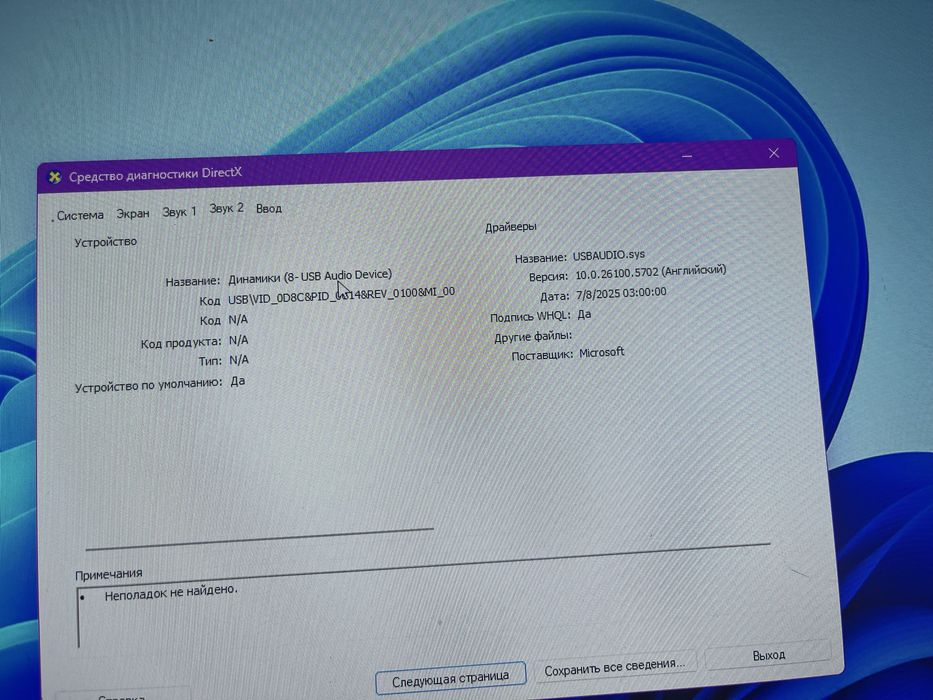Click the Дата: label
Viewport: 933px width, 700px height.
point(555,296)
